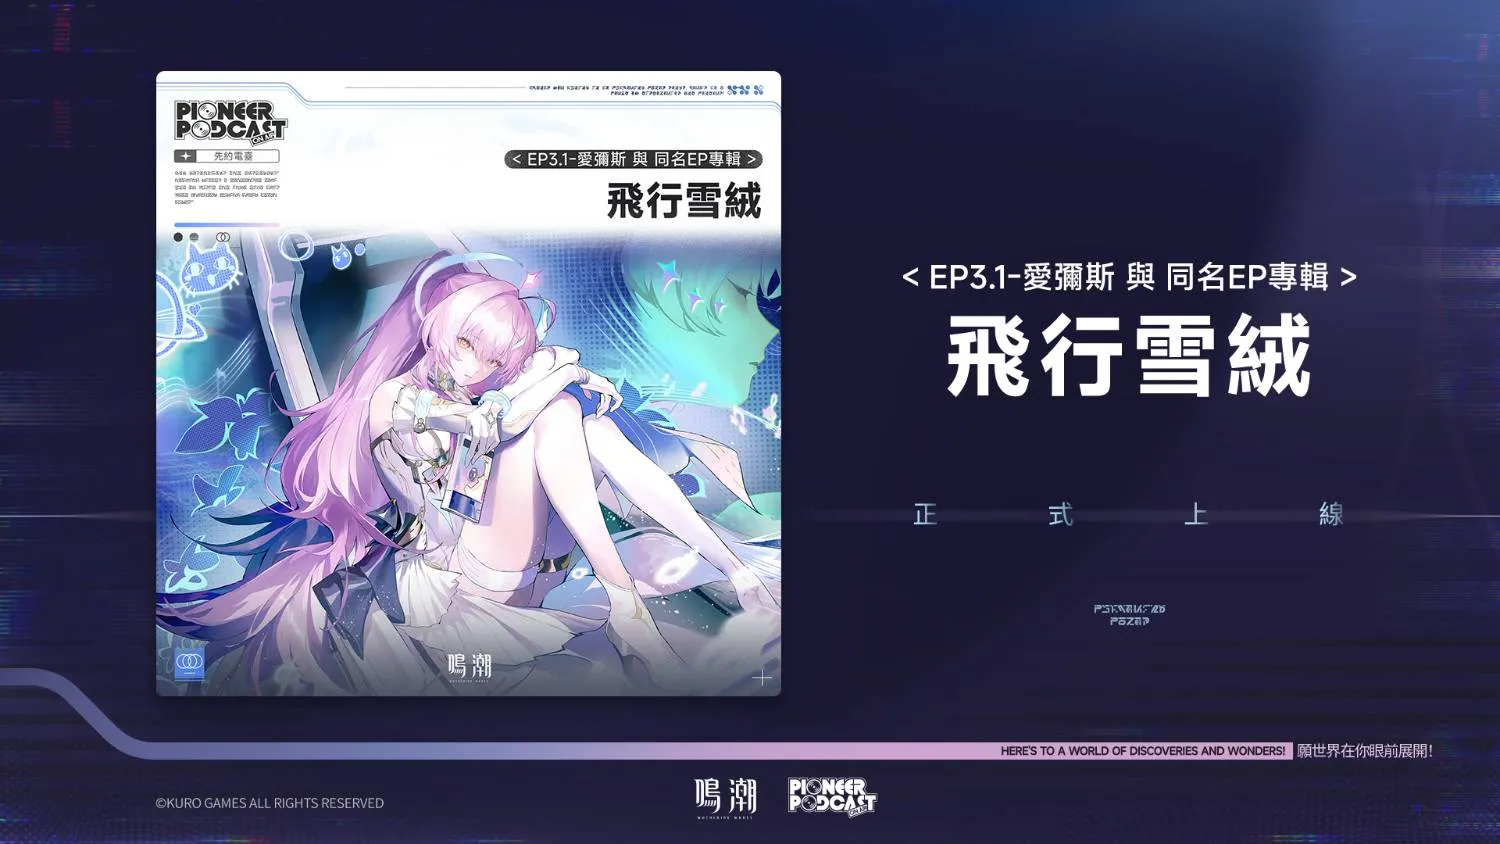This screenshot has height=844, width=1500.
Task: Click the 鳴潮 logo on album artwork
Action: (469, 666)
